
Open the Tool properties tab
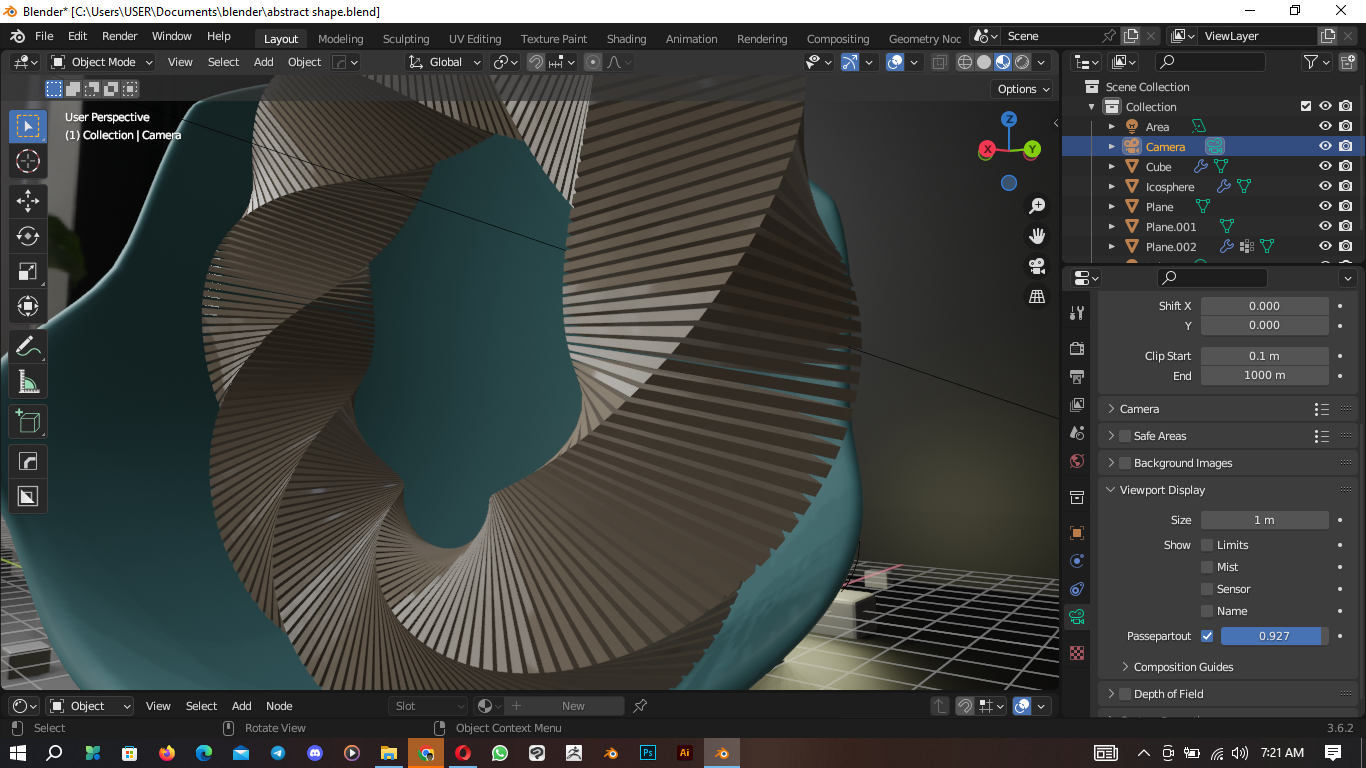pyautogui.click(x=1077, y=313)
